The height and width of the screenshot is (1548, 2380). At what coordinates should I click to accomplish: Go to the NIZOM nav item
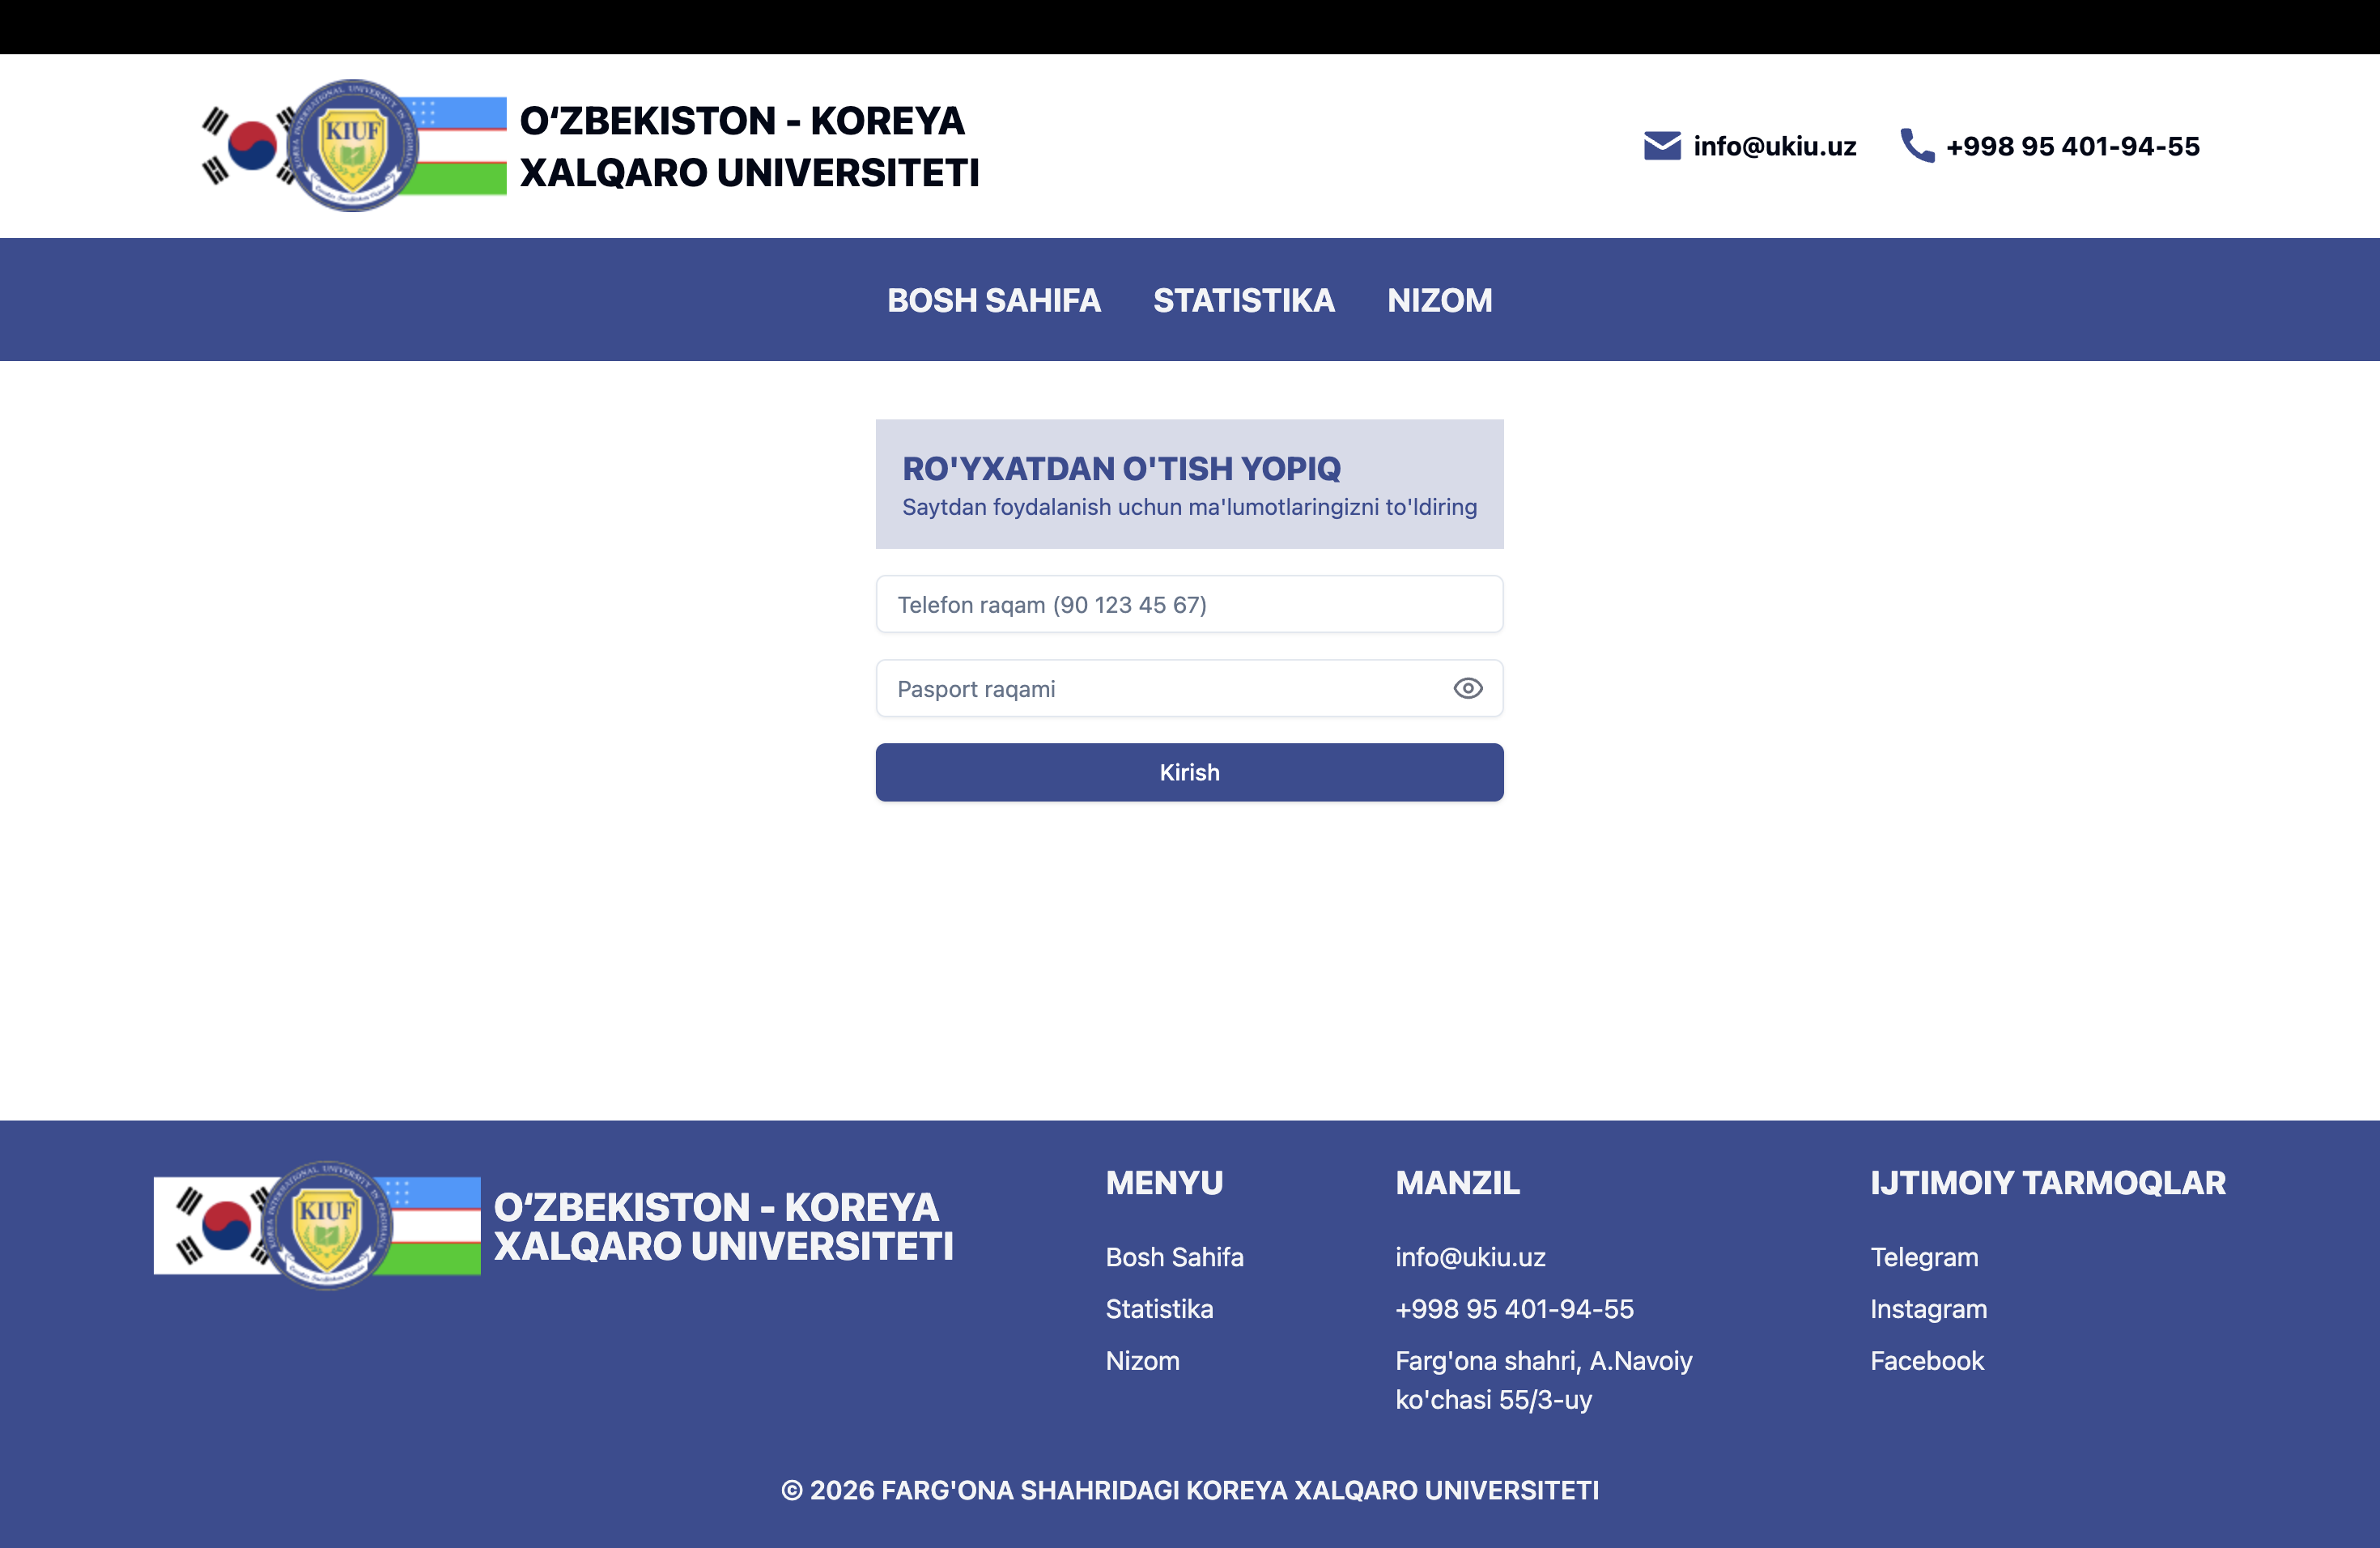pyautogui.click(x=1439, y=300)
